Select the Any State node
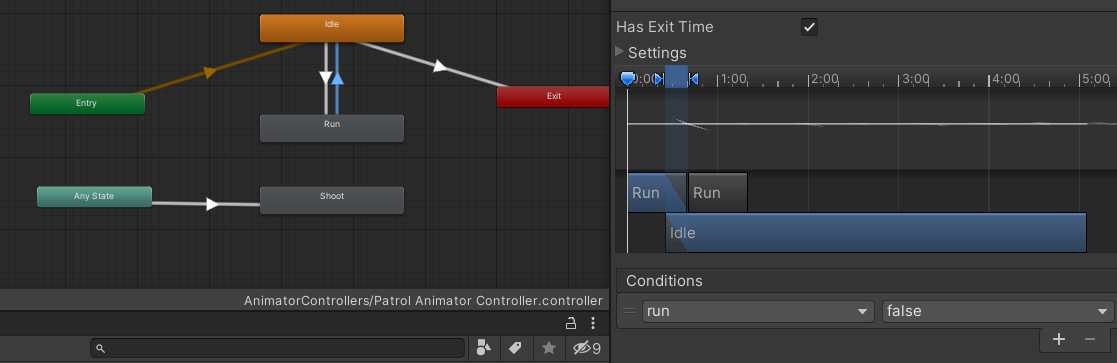1117x363 pixels. click(94, 196)
